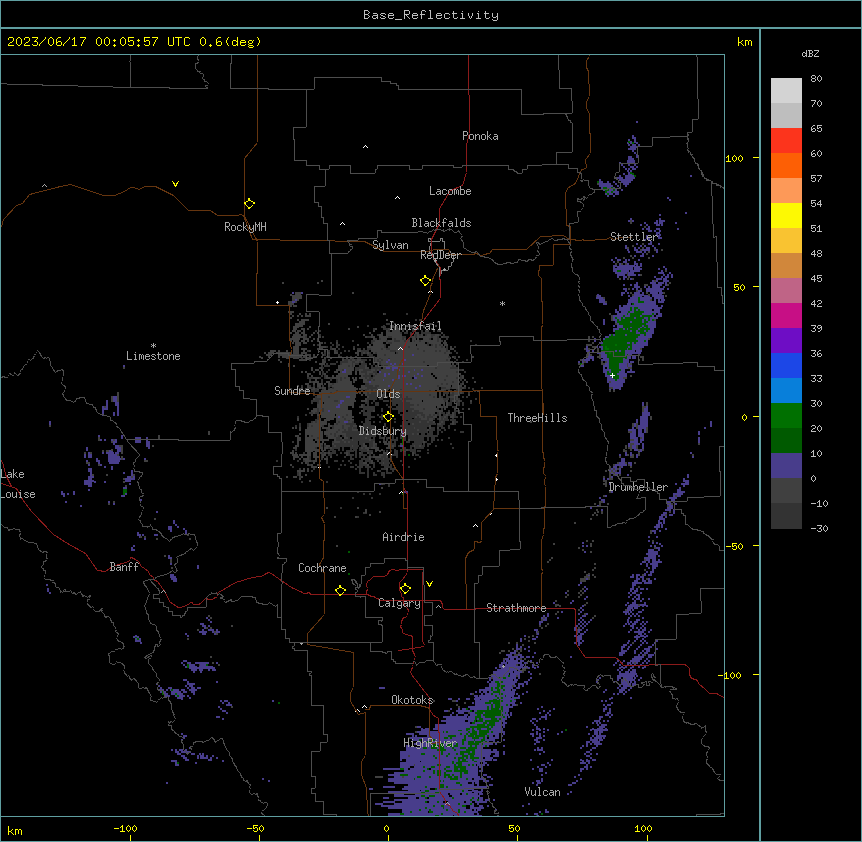Click the yellow diamond marker above Calgary label
This screenshot has height=842, width=862.
coord(405,589)
